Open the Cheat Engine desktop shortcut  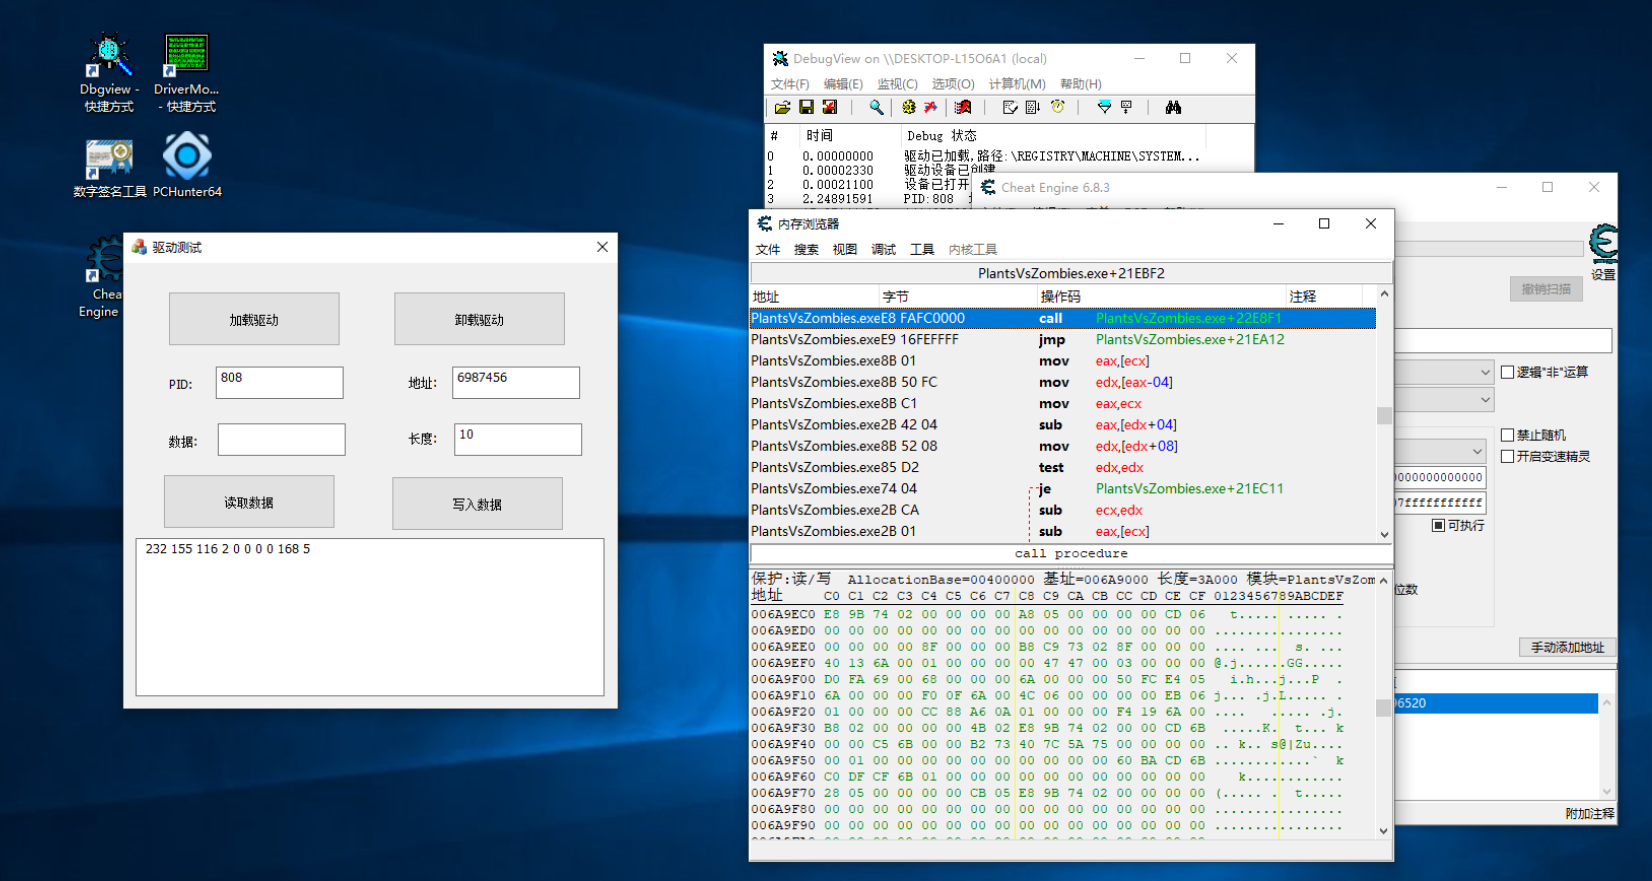click(x=100, y=278)
